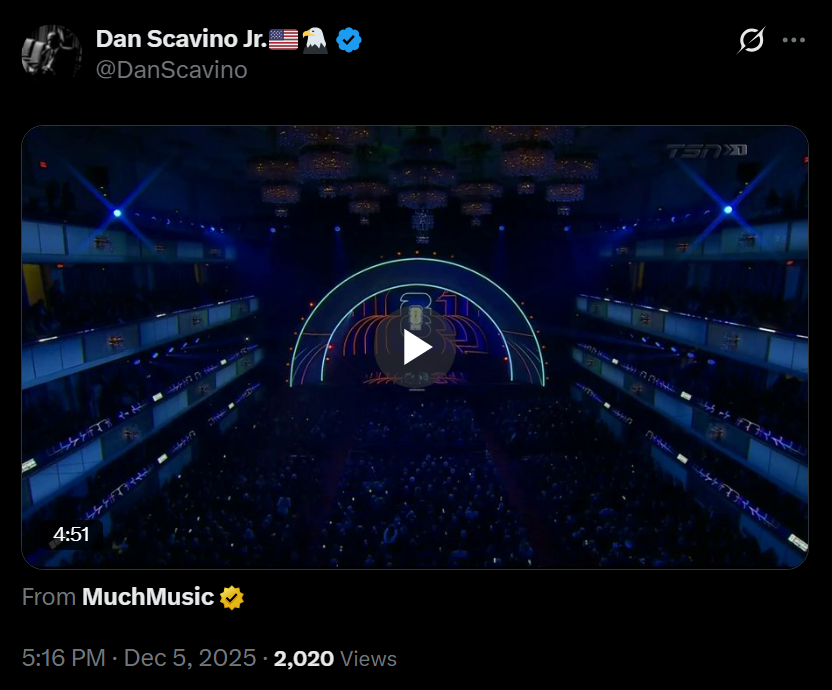Click the 4:51 video duration label
This screenshot has height=690, width=832.
tap(71, 534)
